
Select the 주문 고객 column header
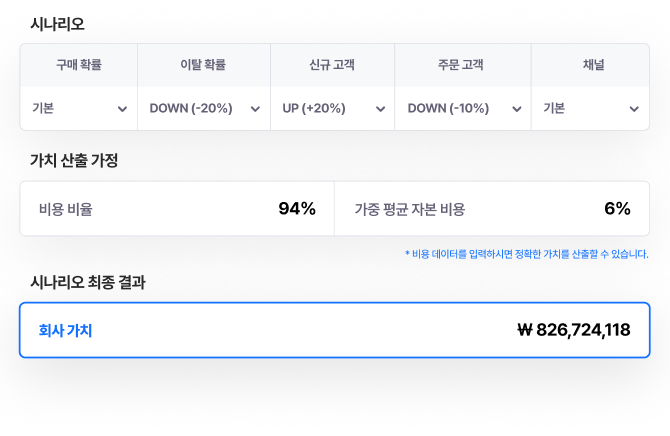(461, 65)
